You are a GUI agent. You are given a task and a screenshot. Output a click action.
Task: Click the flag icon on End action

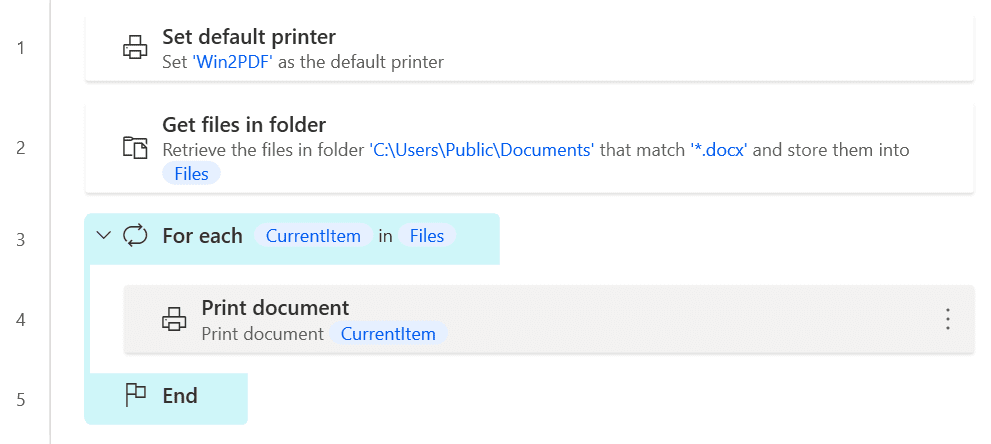pyautogui.click(x=135, y=396)
